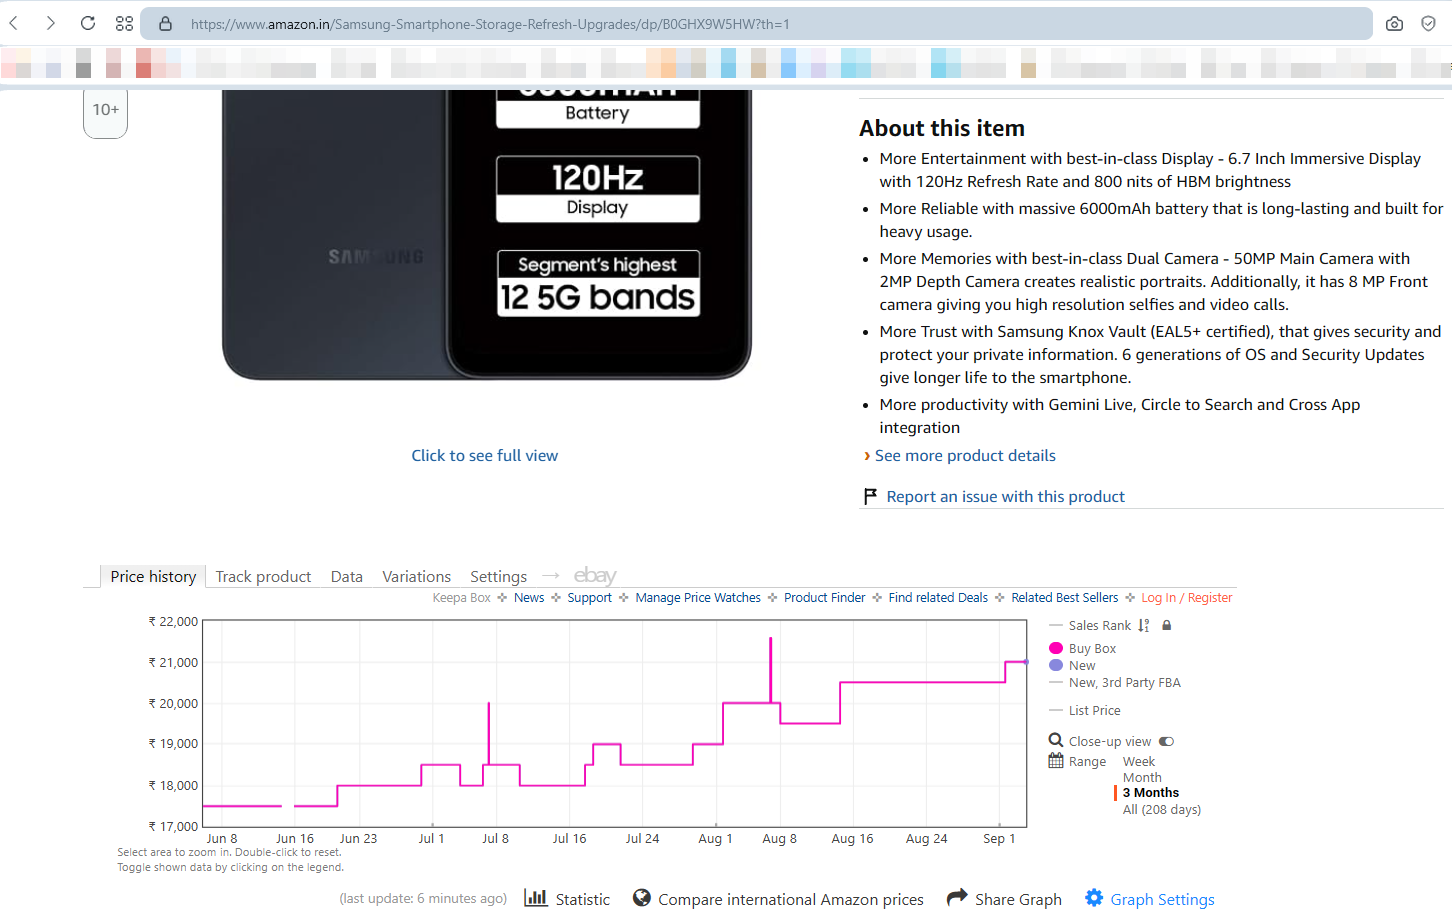Click the purple New color dot
The image size is (1452, 922).
(x=1055, y=665)
